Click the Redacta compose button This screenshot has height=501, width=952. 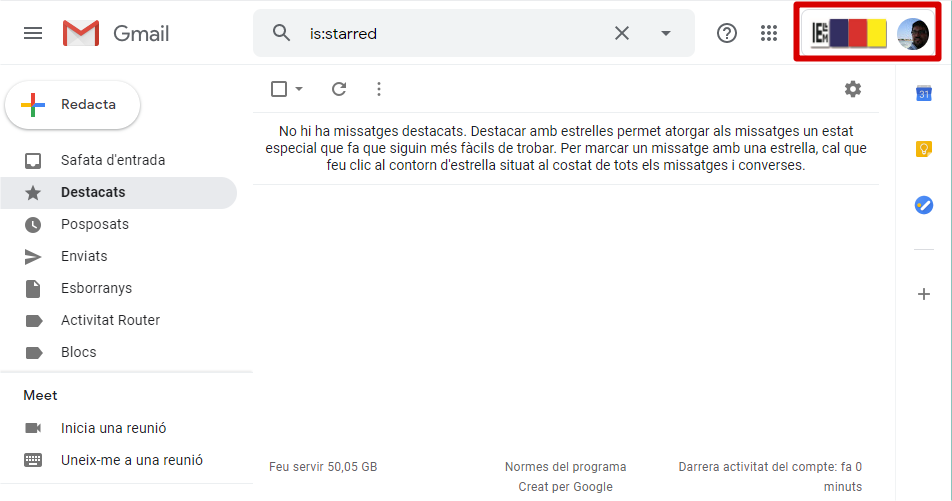pos(73,105)
